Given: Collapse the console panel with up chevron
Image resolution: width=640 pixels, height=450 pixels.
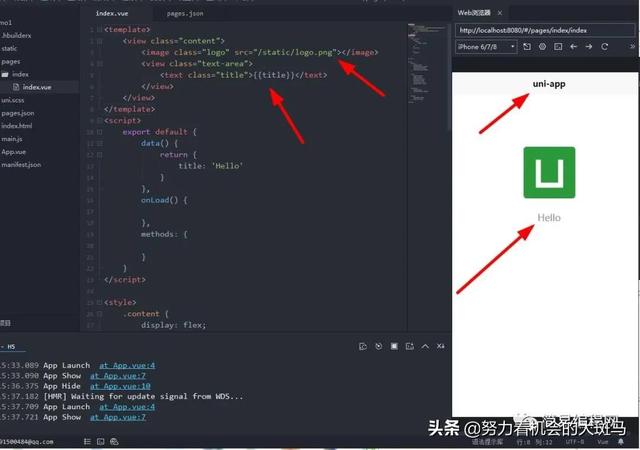Looking at the screenshot, I should [425, 346].
